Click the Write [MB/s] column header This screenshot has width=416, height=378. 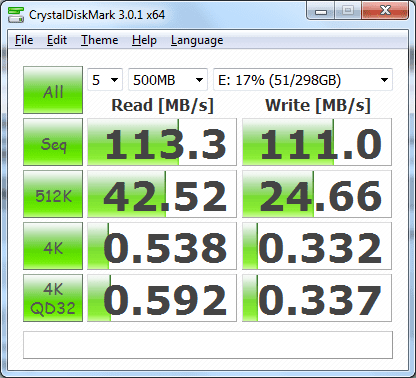(x=318, y=105)
